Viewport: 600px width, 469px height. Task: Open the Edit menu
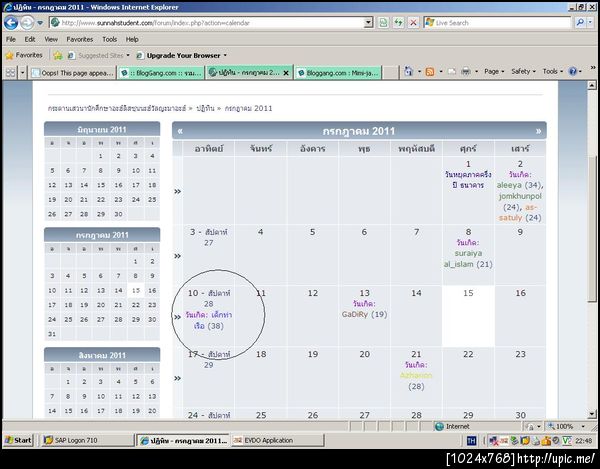pyautogui.click(x=30, y=39)
